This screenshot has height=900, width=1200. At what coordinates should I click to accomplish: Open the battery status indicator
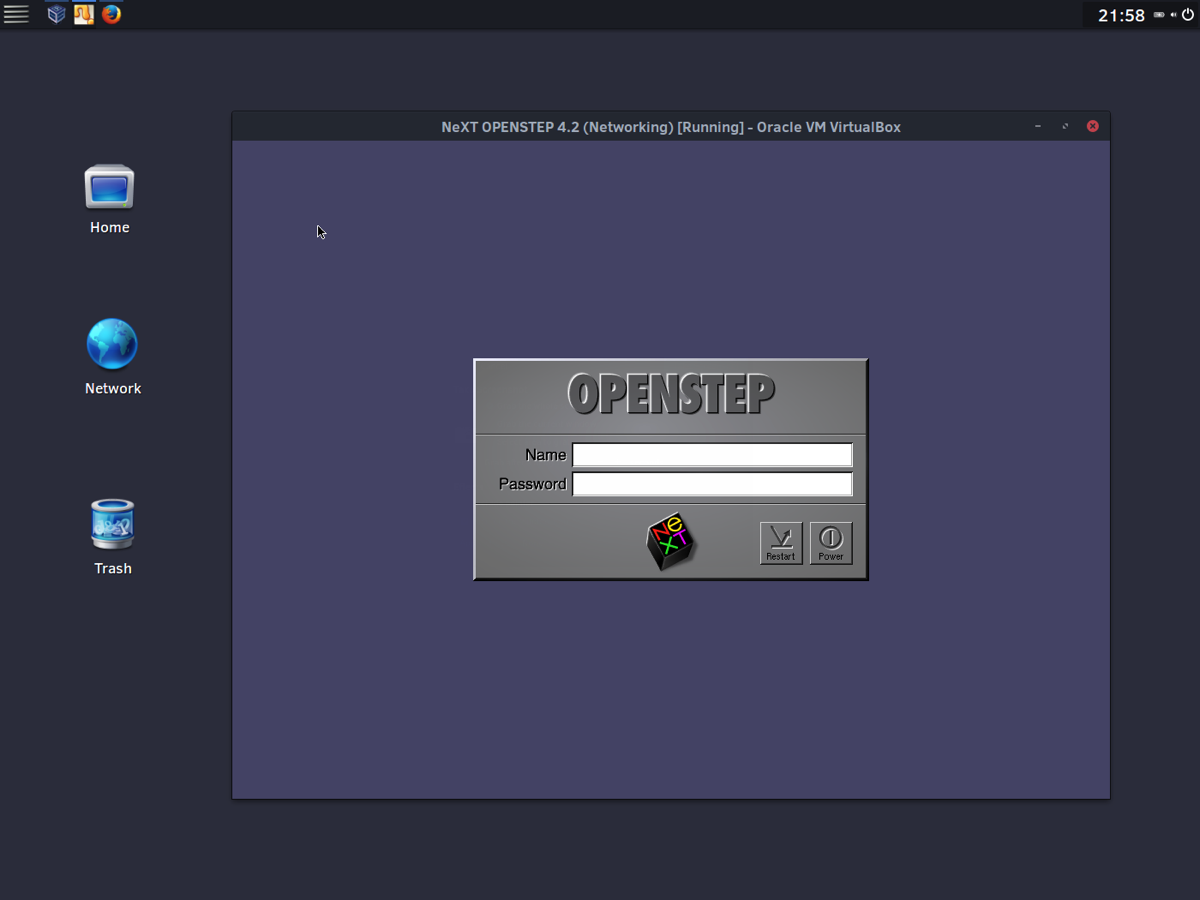1159,15
